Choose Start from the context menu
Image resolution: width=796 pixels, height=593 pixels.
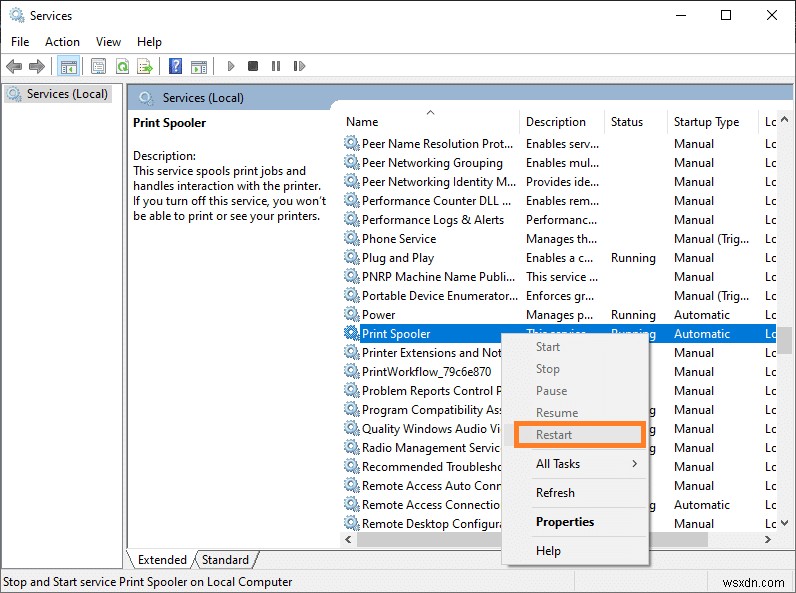pos(575,347)
